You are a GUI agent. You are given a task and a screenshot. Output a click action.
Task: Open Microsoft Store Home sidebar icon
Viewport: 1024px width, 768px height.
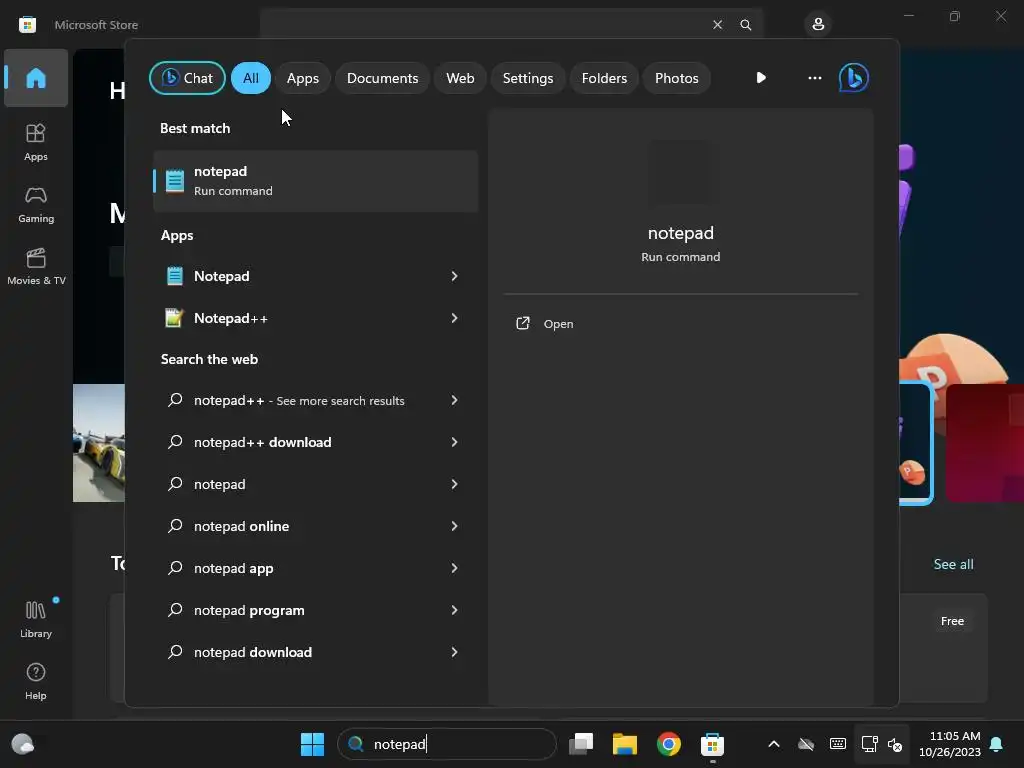[36, 78]
